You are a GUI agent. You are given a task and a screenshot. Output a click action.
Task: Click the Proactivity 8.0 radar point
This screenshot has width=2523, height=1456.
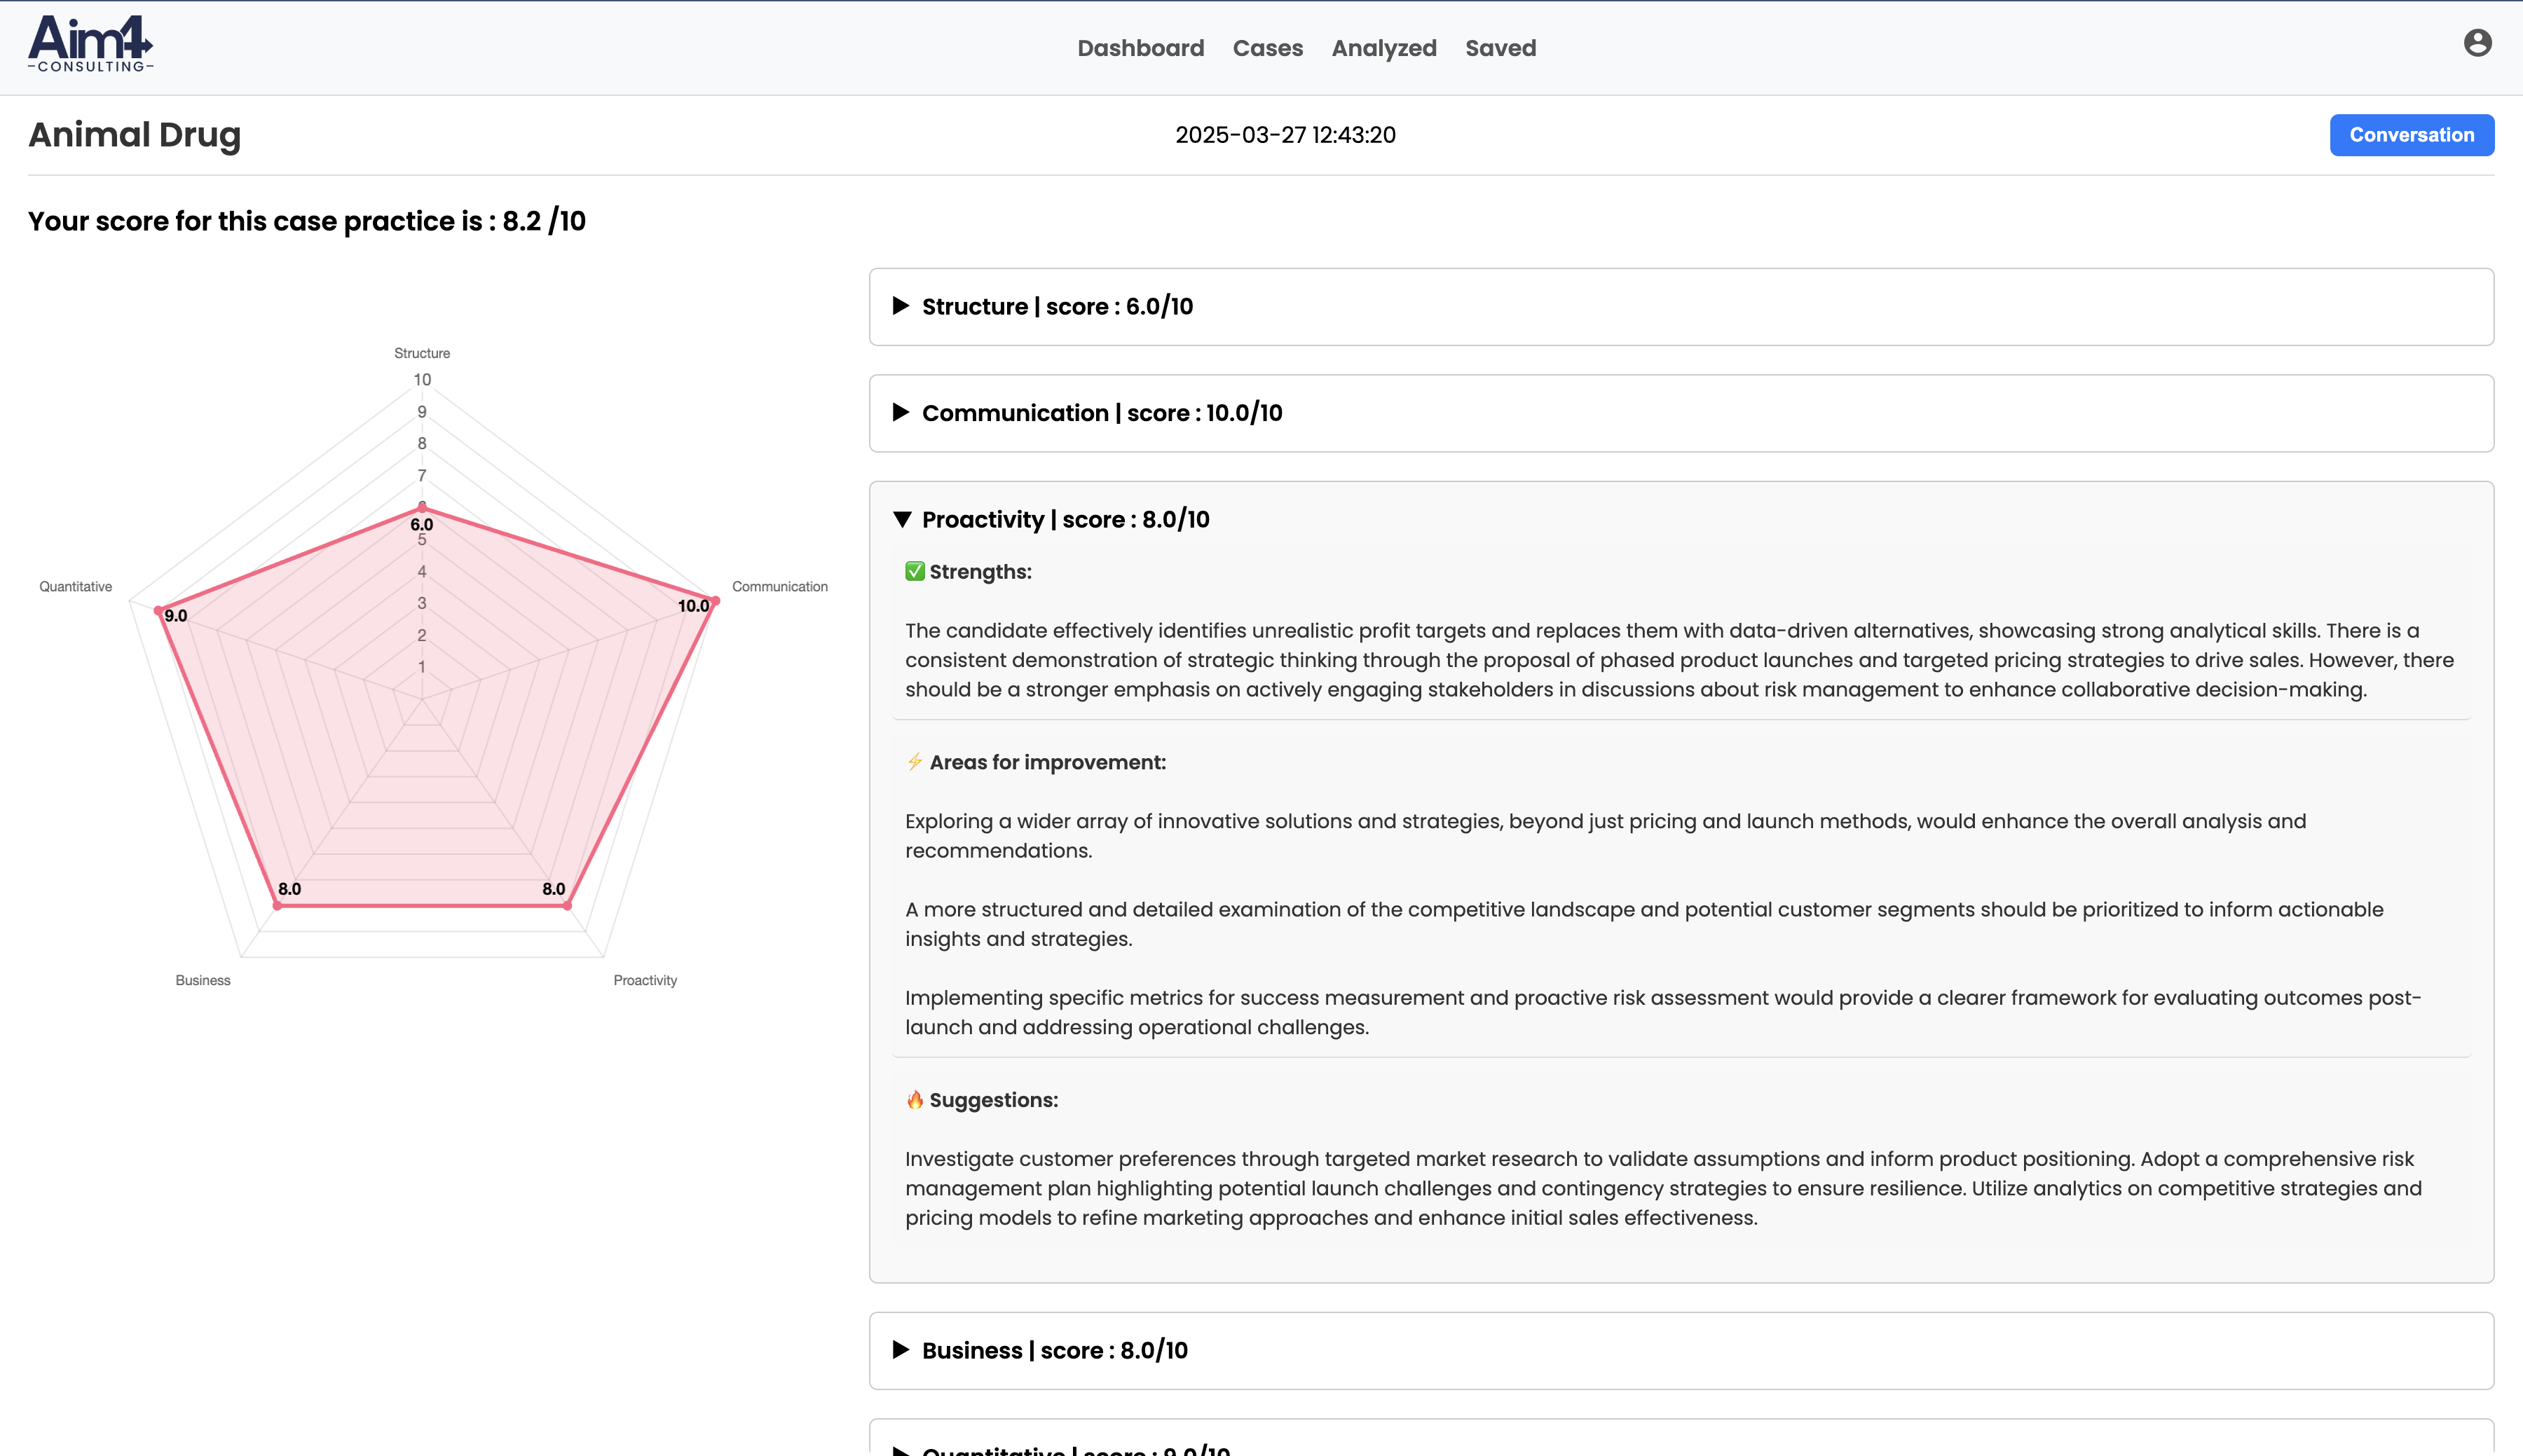pos(567,905)
